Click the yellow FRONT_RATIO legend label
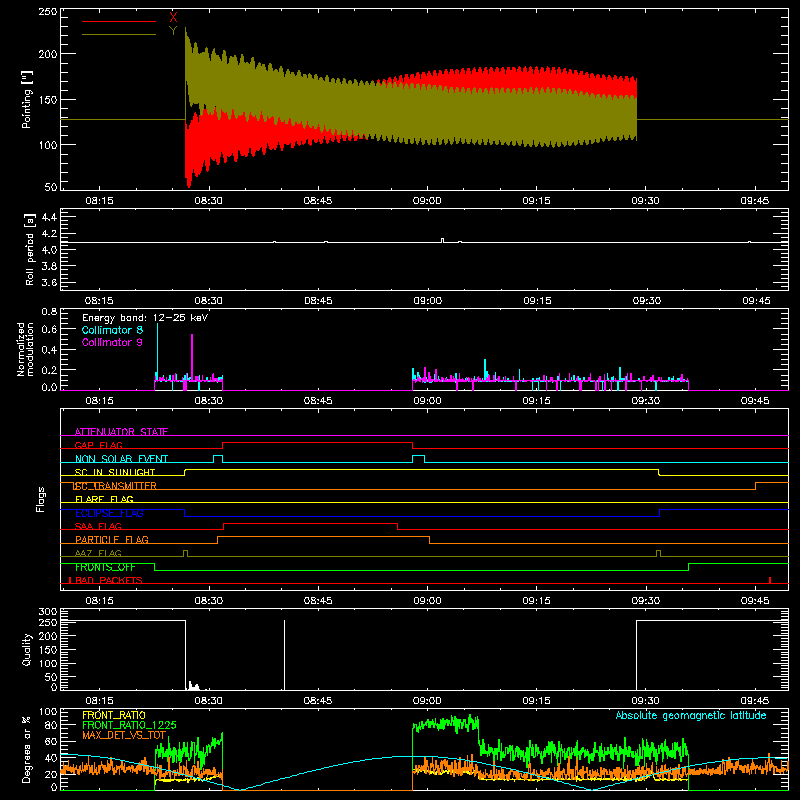 tap(114, 715)
